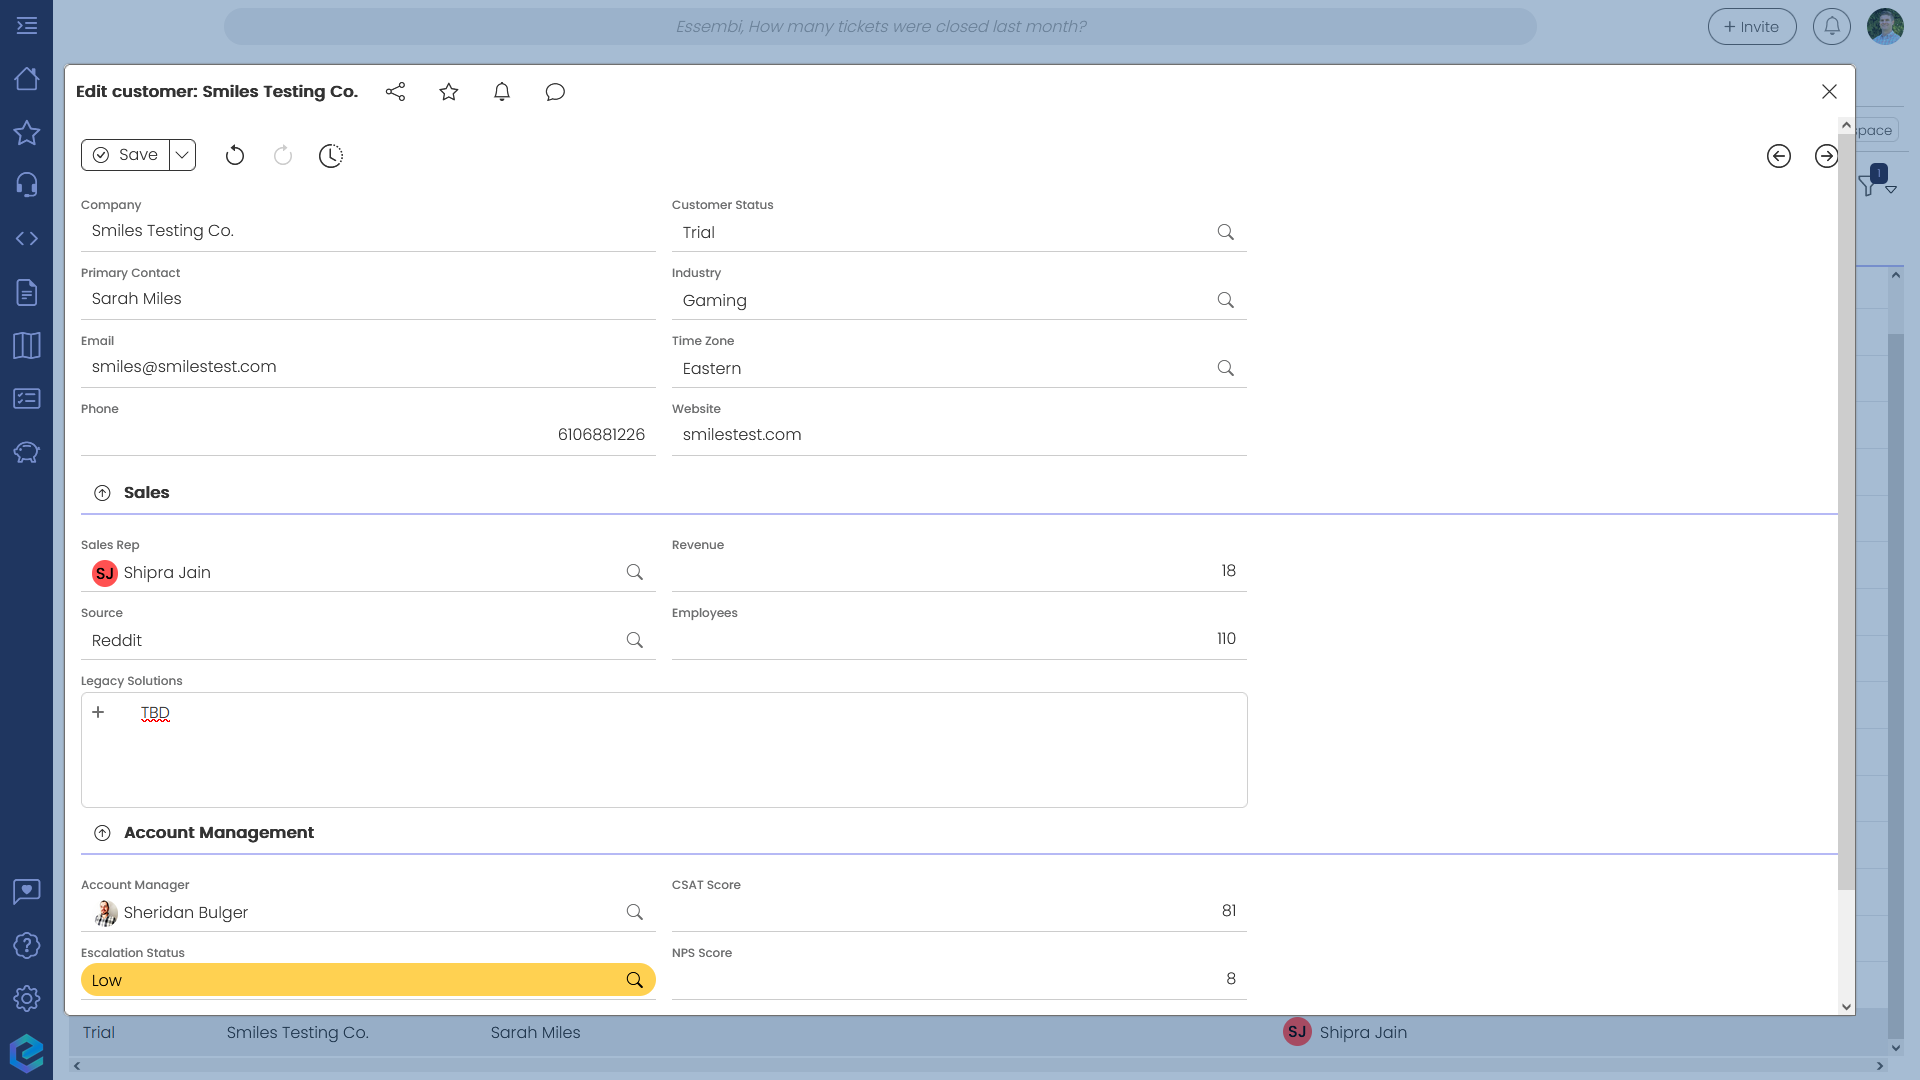Subscribe to notifications with dialog bell icon
This screenshot has width=1920, height=1080.
tap(502, 92)
